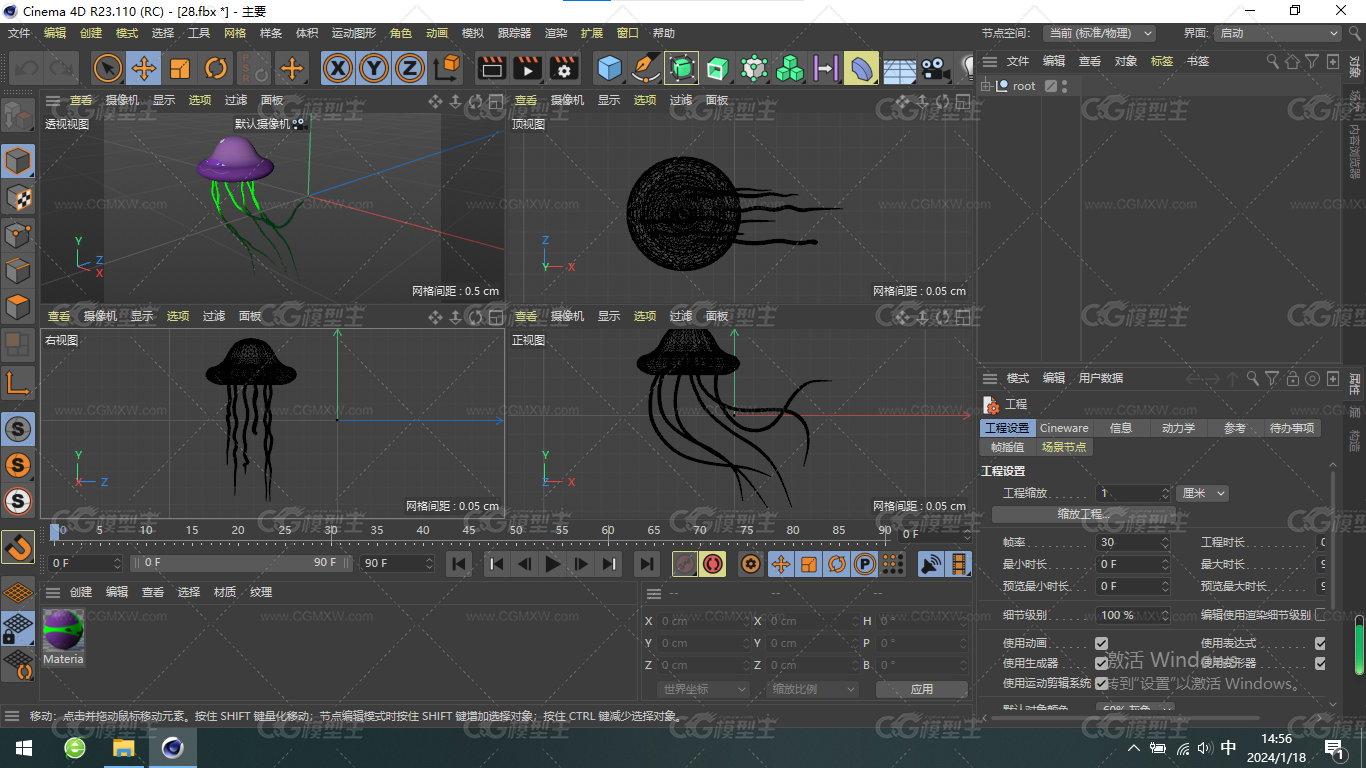
Task: Click the Floor environment icon
Action: (x=898, y=68)
